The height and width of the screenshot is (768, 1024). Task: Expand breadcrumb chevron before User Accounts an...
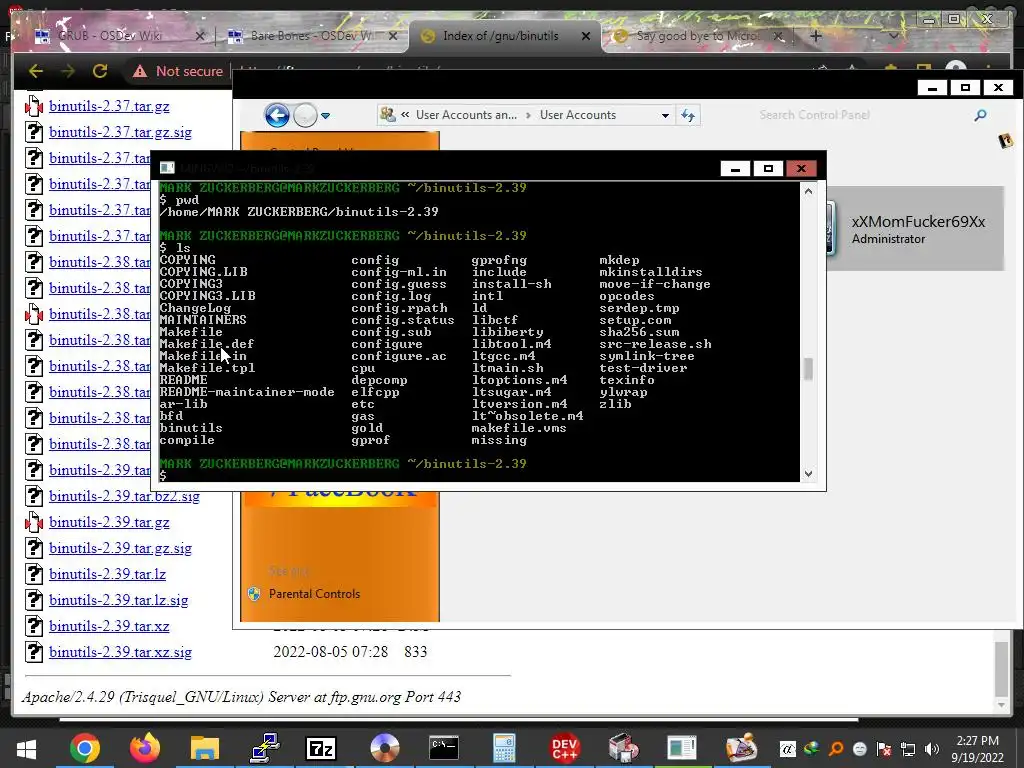[x=405, y=115]
